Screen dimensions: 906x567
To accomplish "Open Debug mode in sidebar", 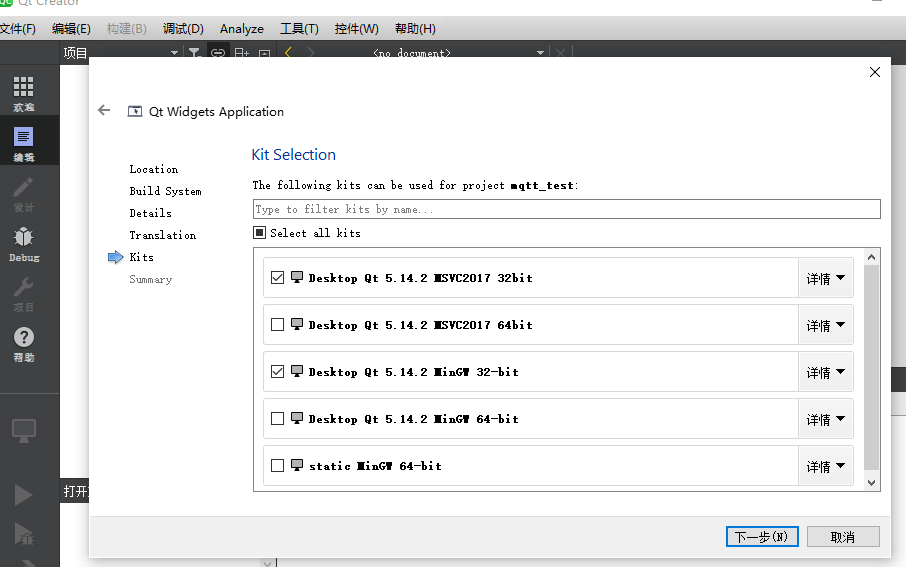I will (24, 243).
